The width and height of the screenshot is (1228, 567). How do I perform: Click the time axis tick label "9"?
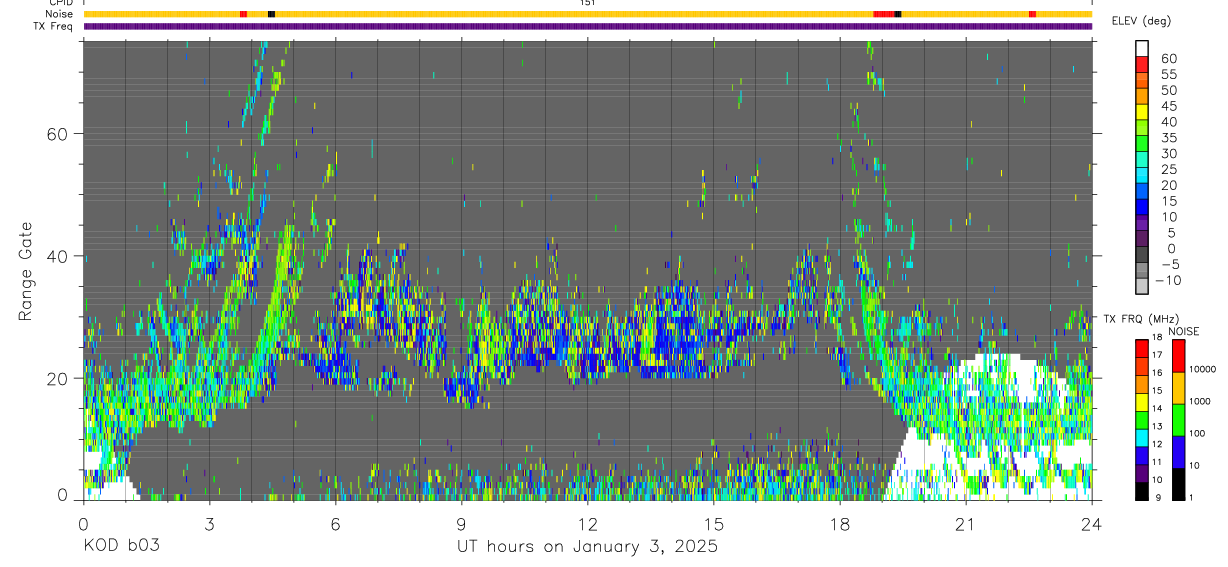click(461, 525)
